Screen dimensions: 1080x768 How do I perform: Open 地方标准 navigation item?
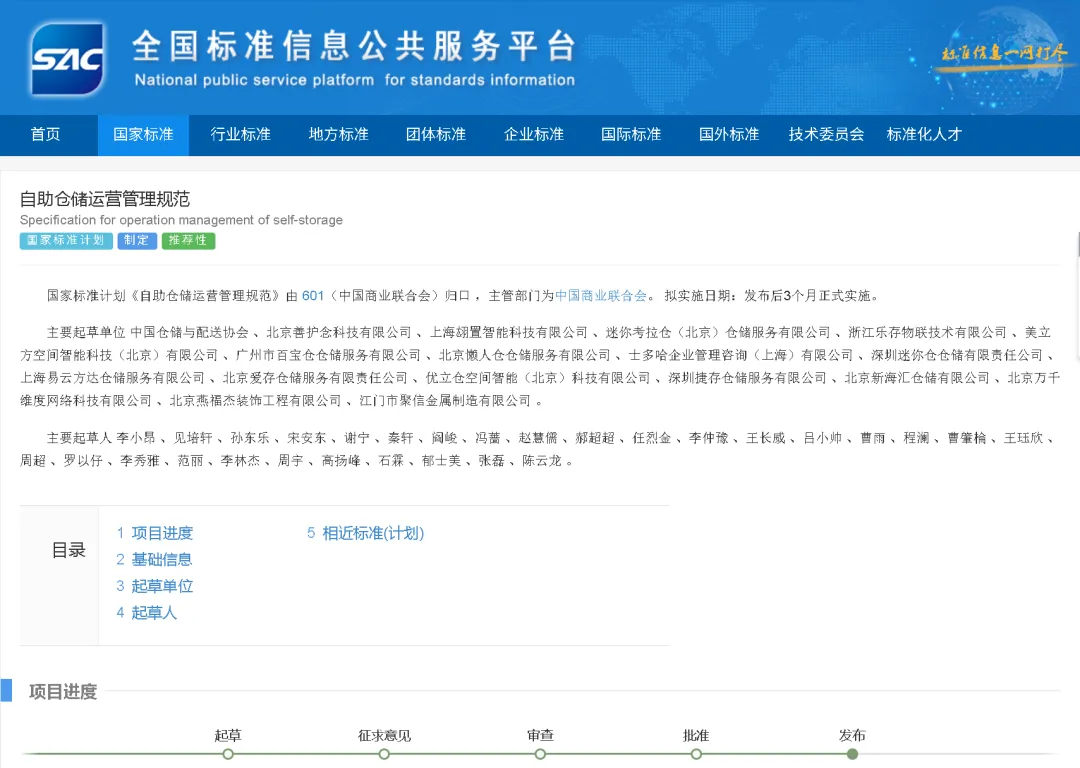(x=338, y=134)
